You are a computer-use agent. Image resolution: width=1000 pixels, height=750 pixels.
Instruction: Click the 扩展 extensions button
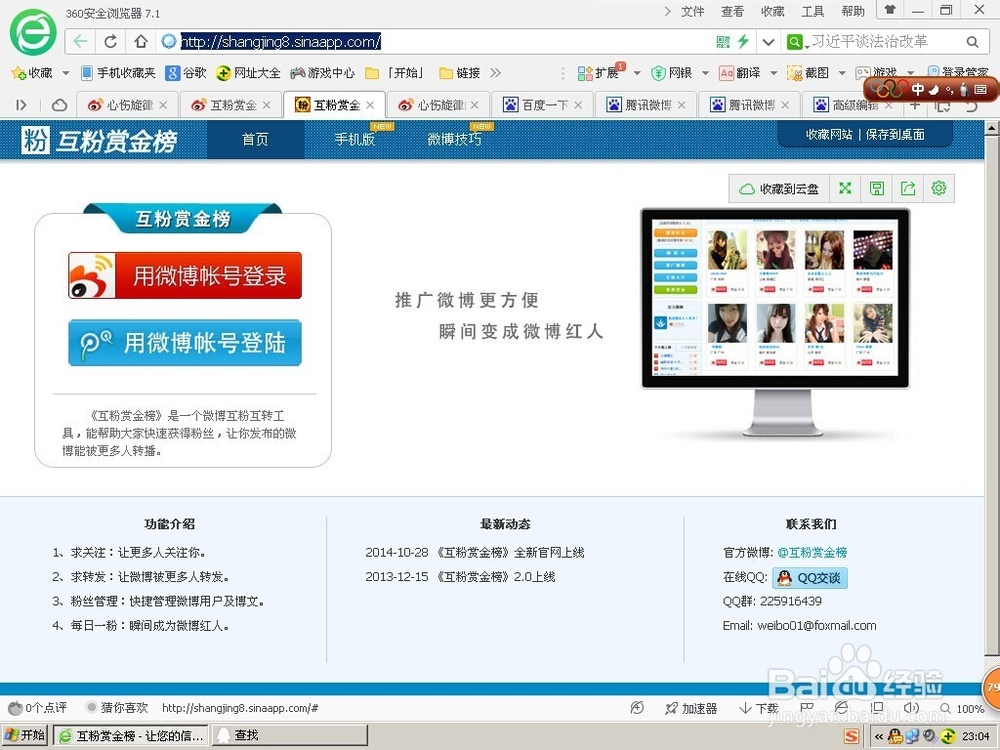tap(599, 73)
